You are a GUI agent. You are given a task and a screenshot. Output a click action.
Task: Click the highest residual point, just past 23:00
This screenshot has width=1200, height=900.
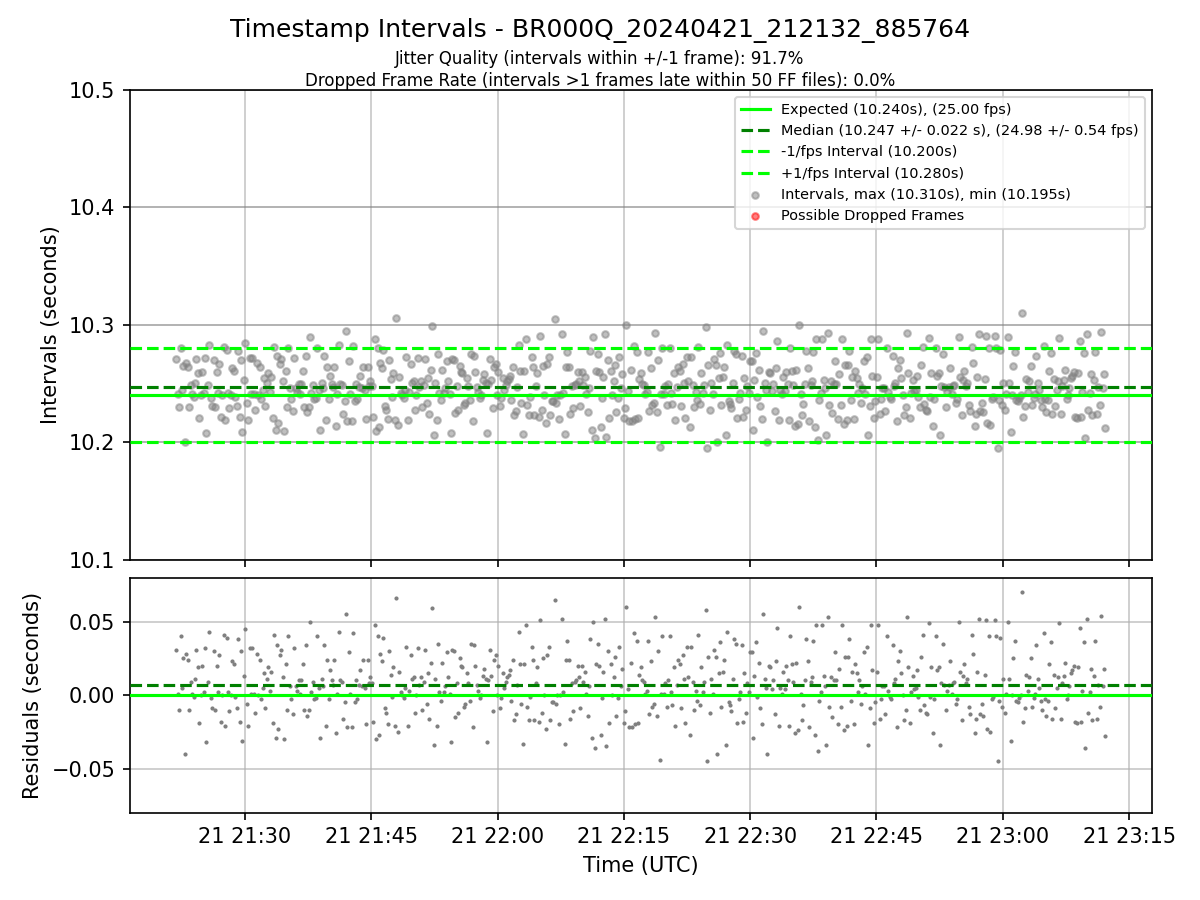(x=1022, y=592)
